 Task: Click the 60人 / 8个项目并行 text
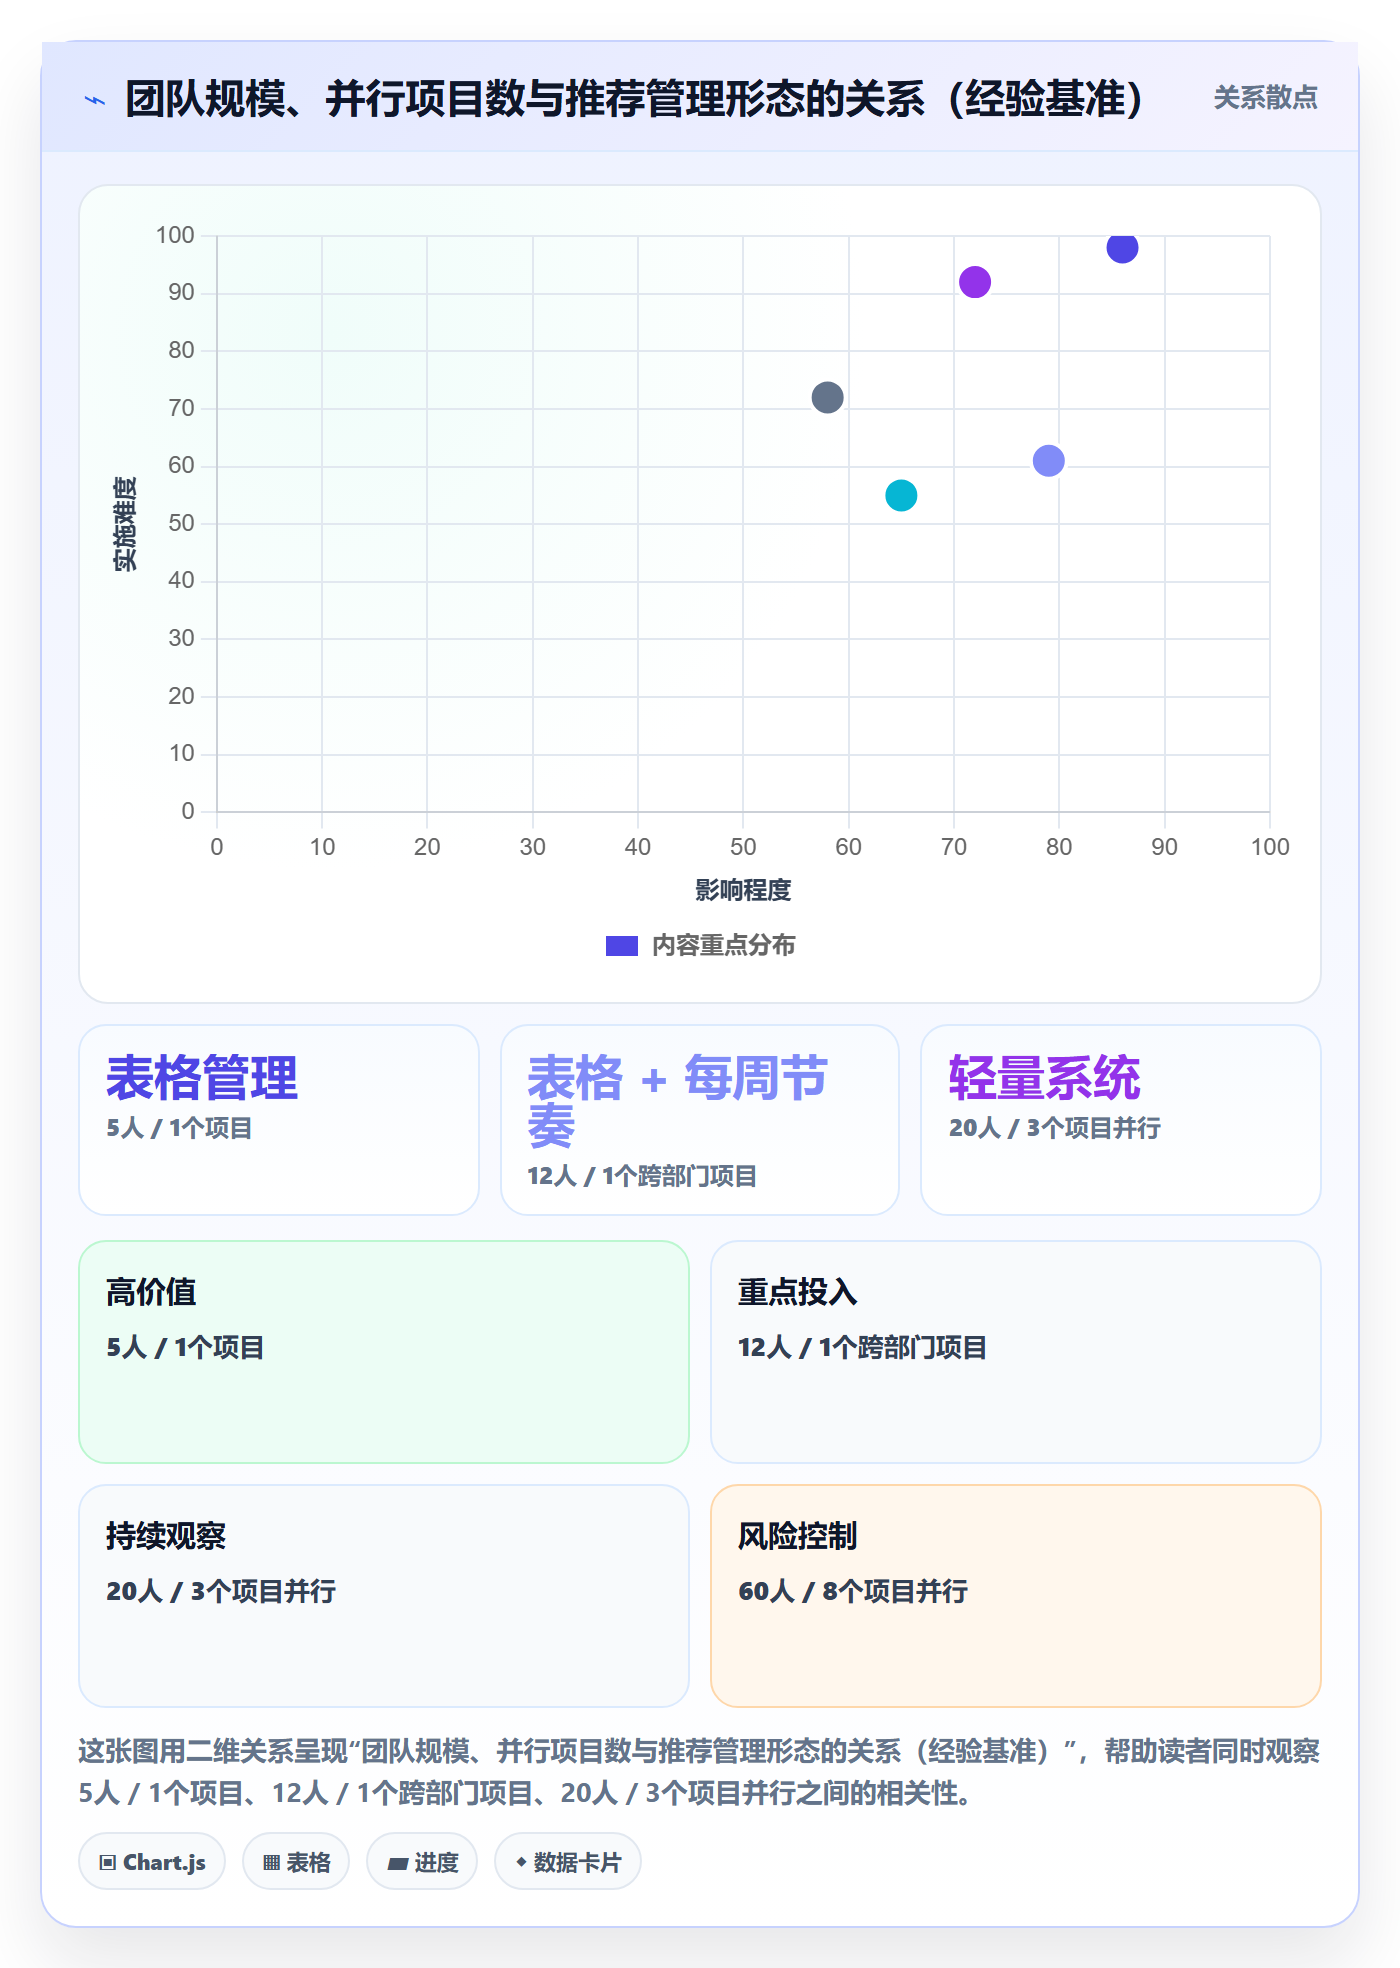pos(853,1591)
